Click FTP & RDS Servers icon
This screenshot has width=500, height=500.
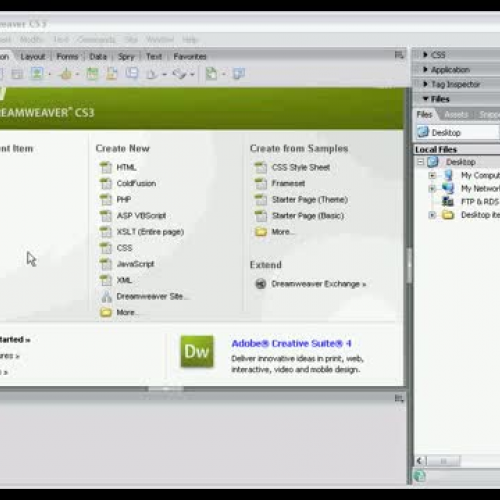click(448, 202)
